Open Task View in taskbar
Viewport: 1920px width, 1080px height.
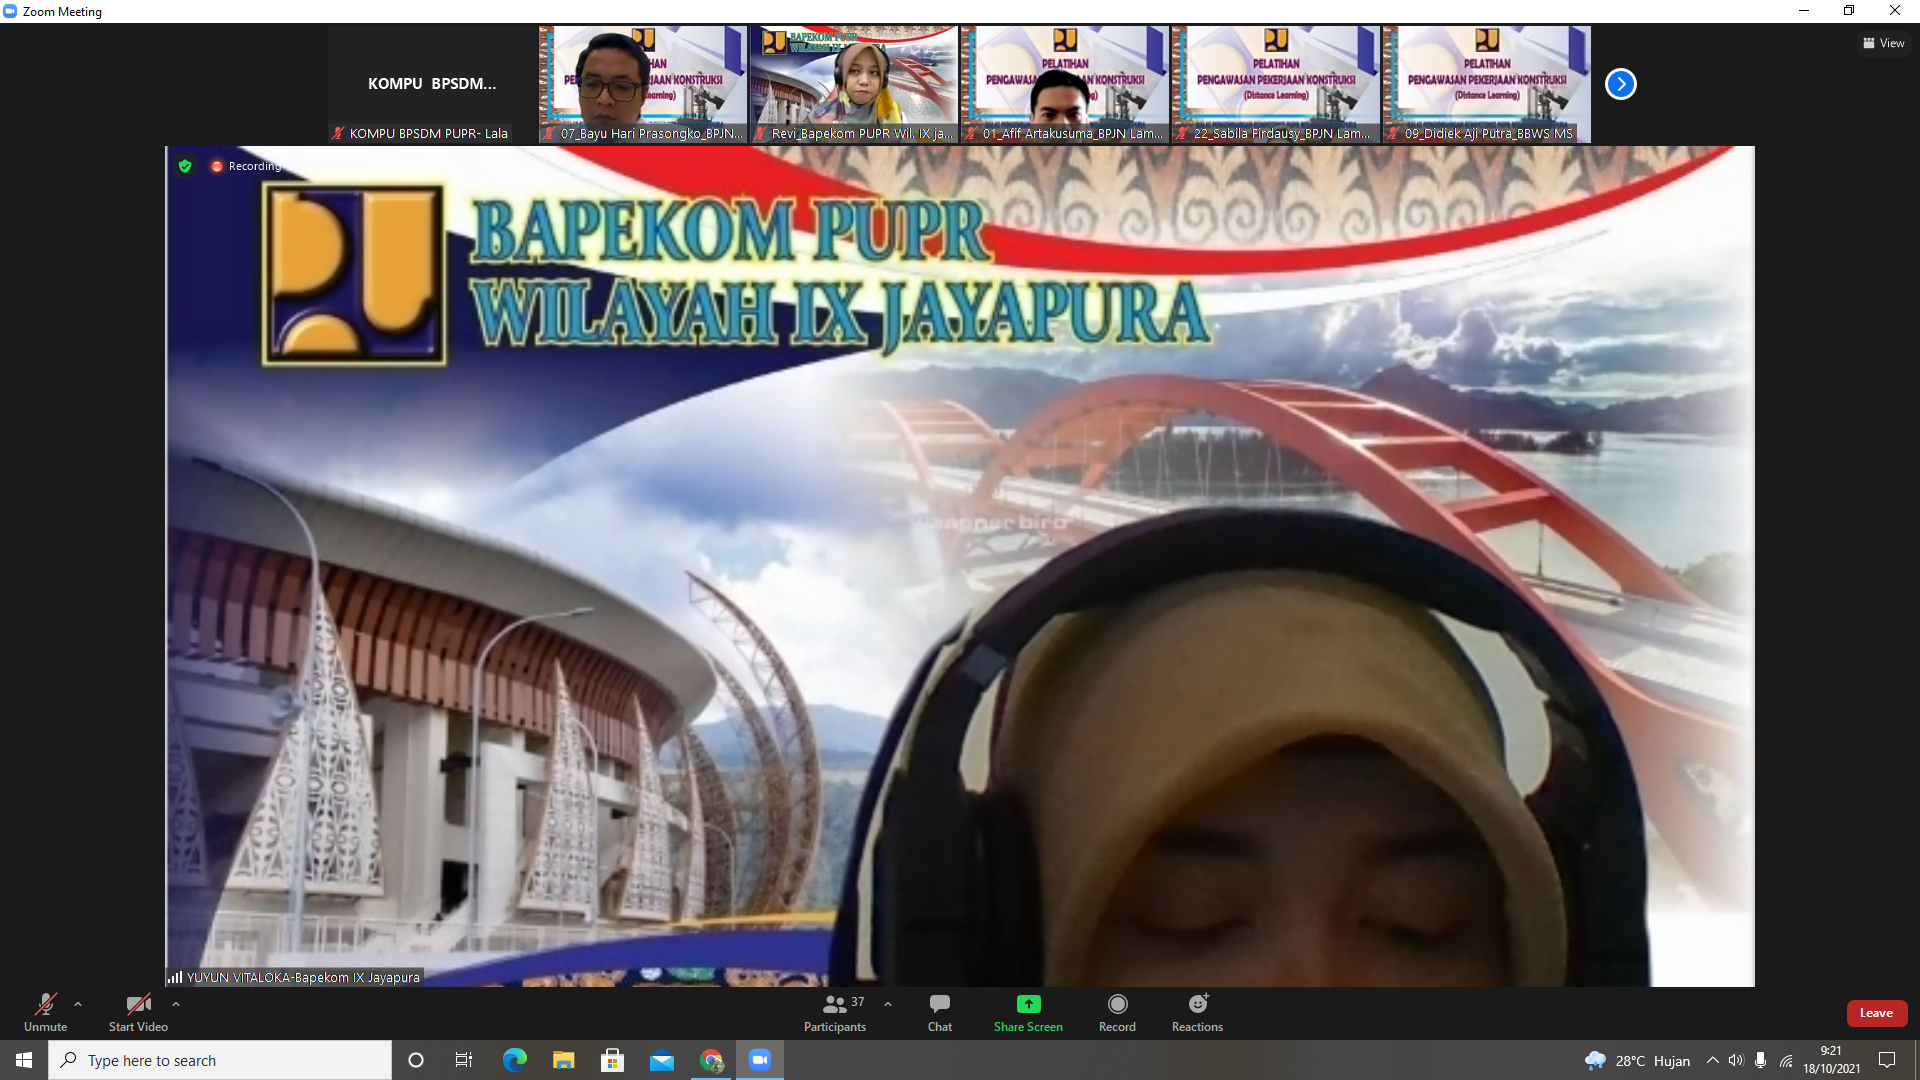pos(464,1060)
